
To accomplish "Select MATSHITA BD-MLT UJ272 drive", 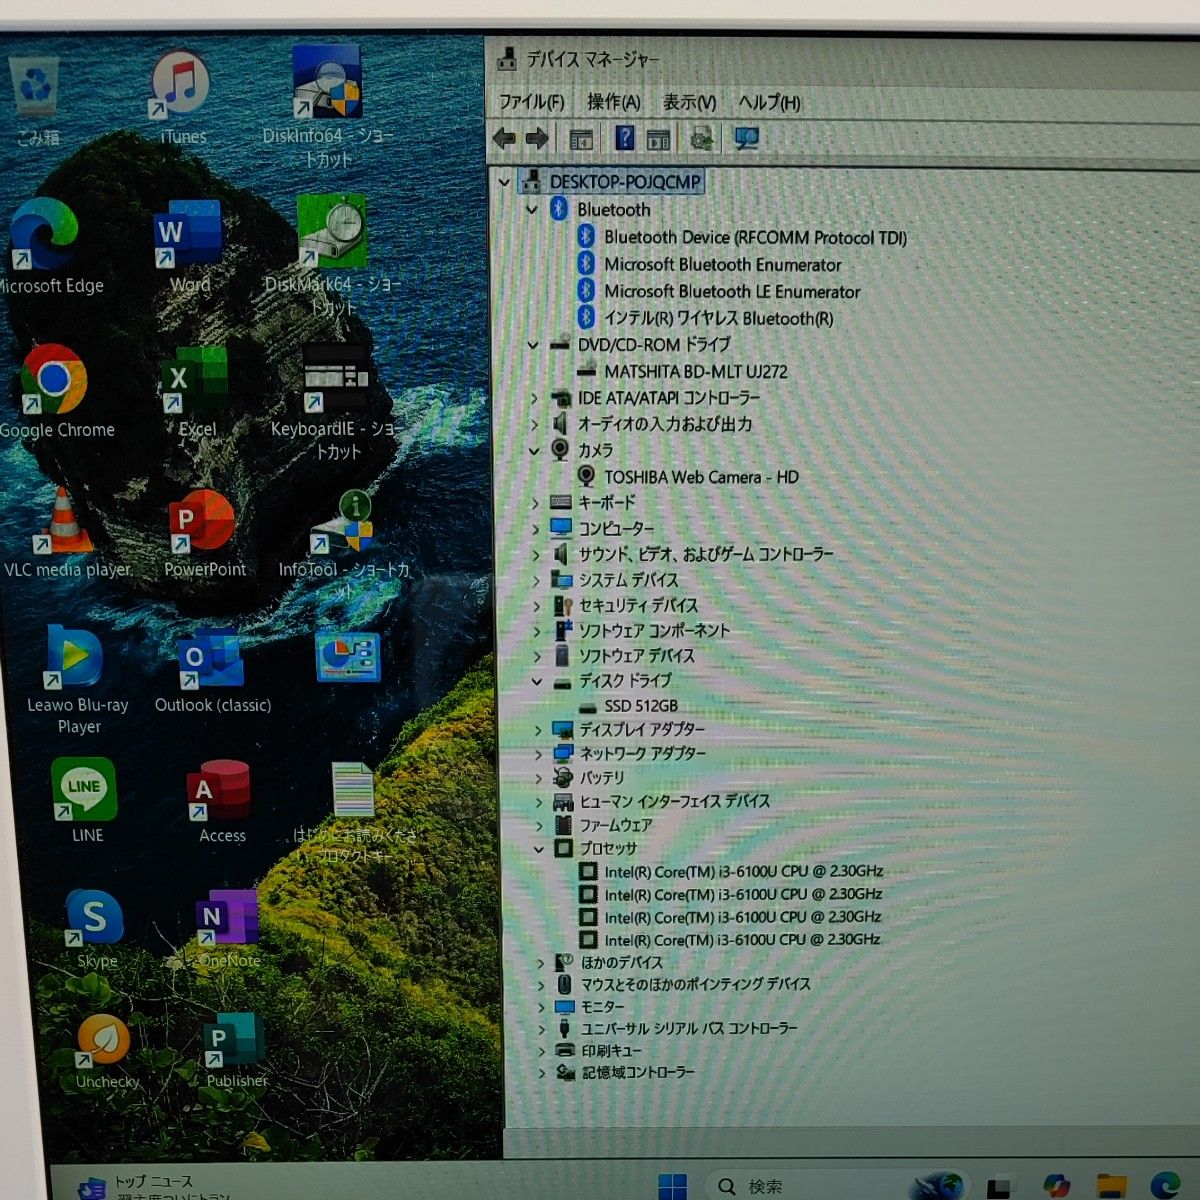I will pyautogui.click(x=696, y=371).
